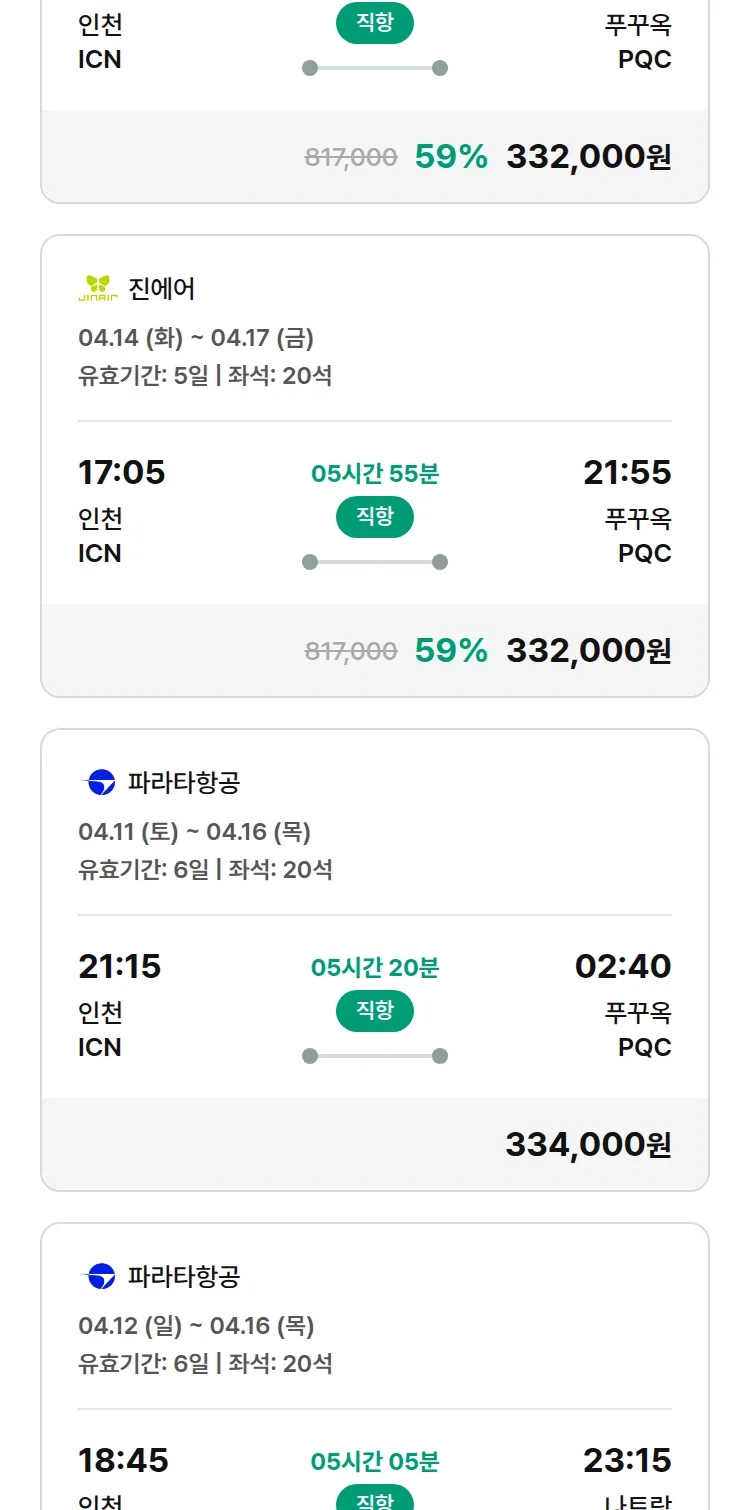This screenshot has width=750, height=1510.
Task: Click the 04.11 (토) ~ 04.16 (목) date range
Action: (x=195, y=832)
